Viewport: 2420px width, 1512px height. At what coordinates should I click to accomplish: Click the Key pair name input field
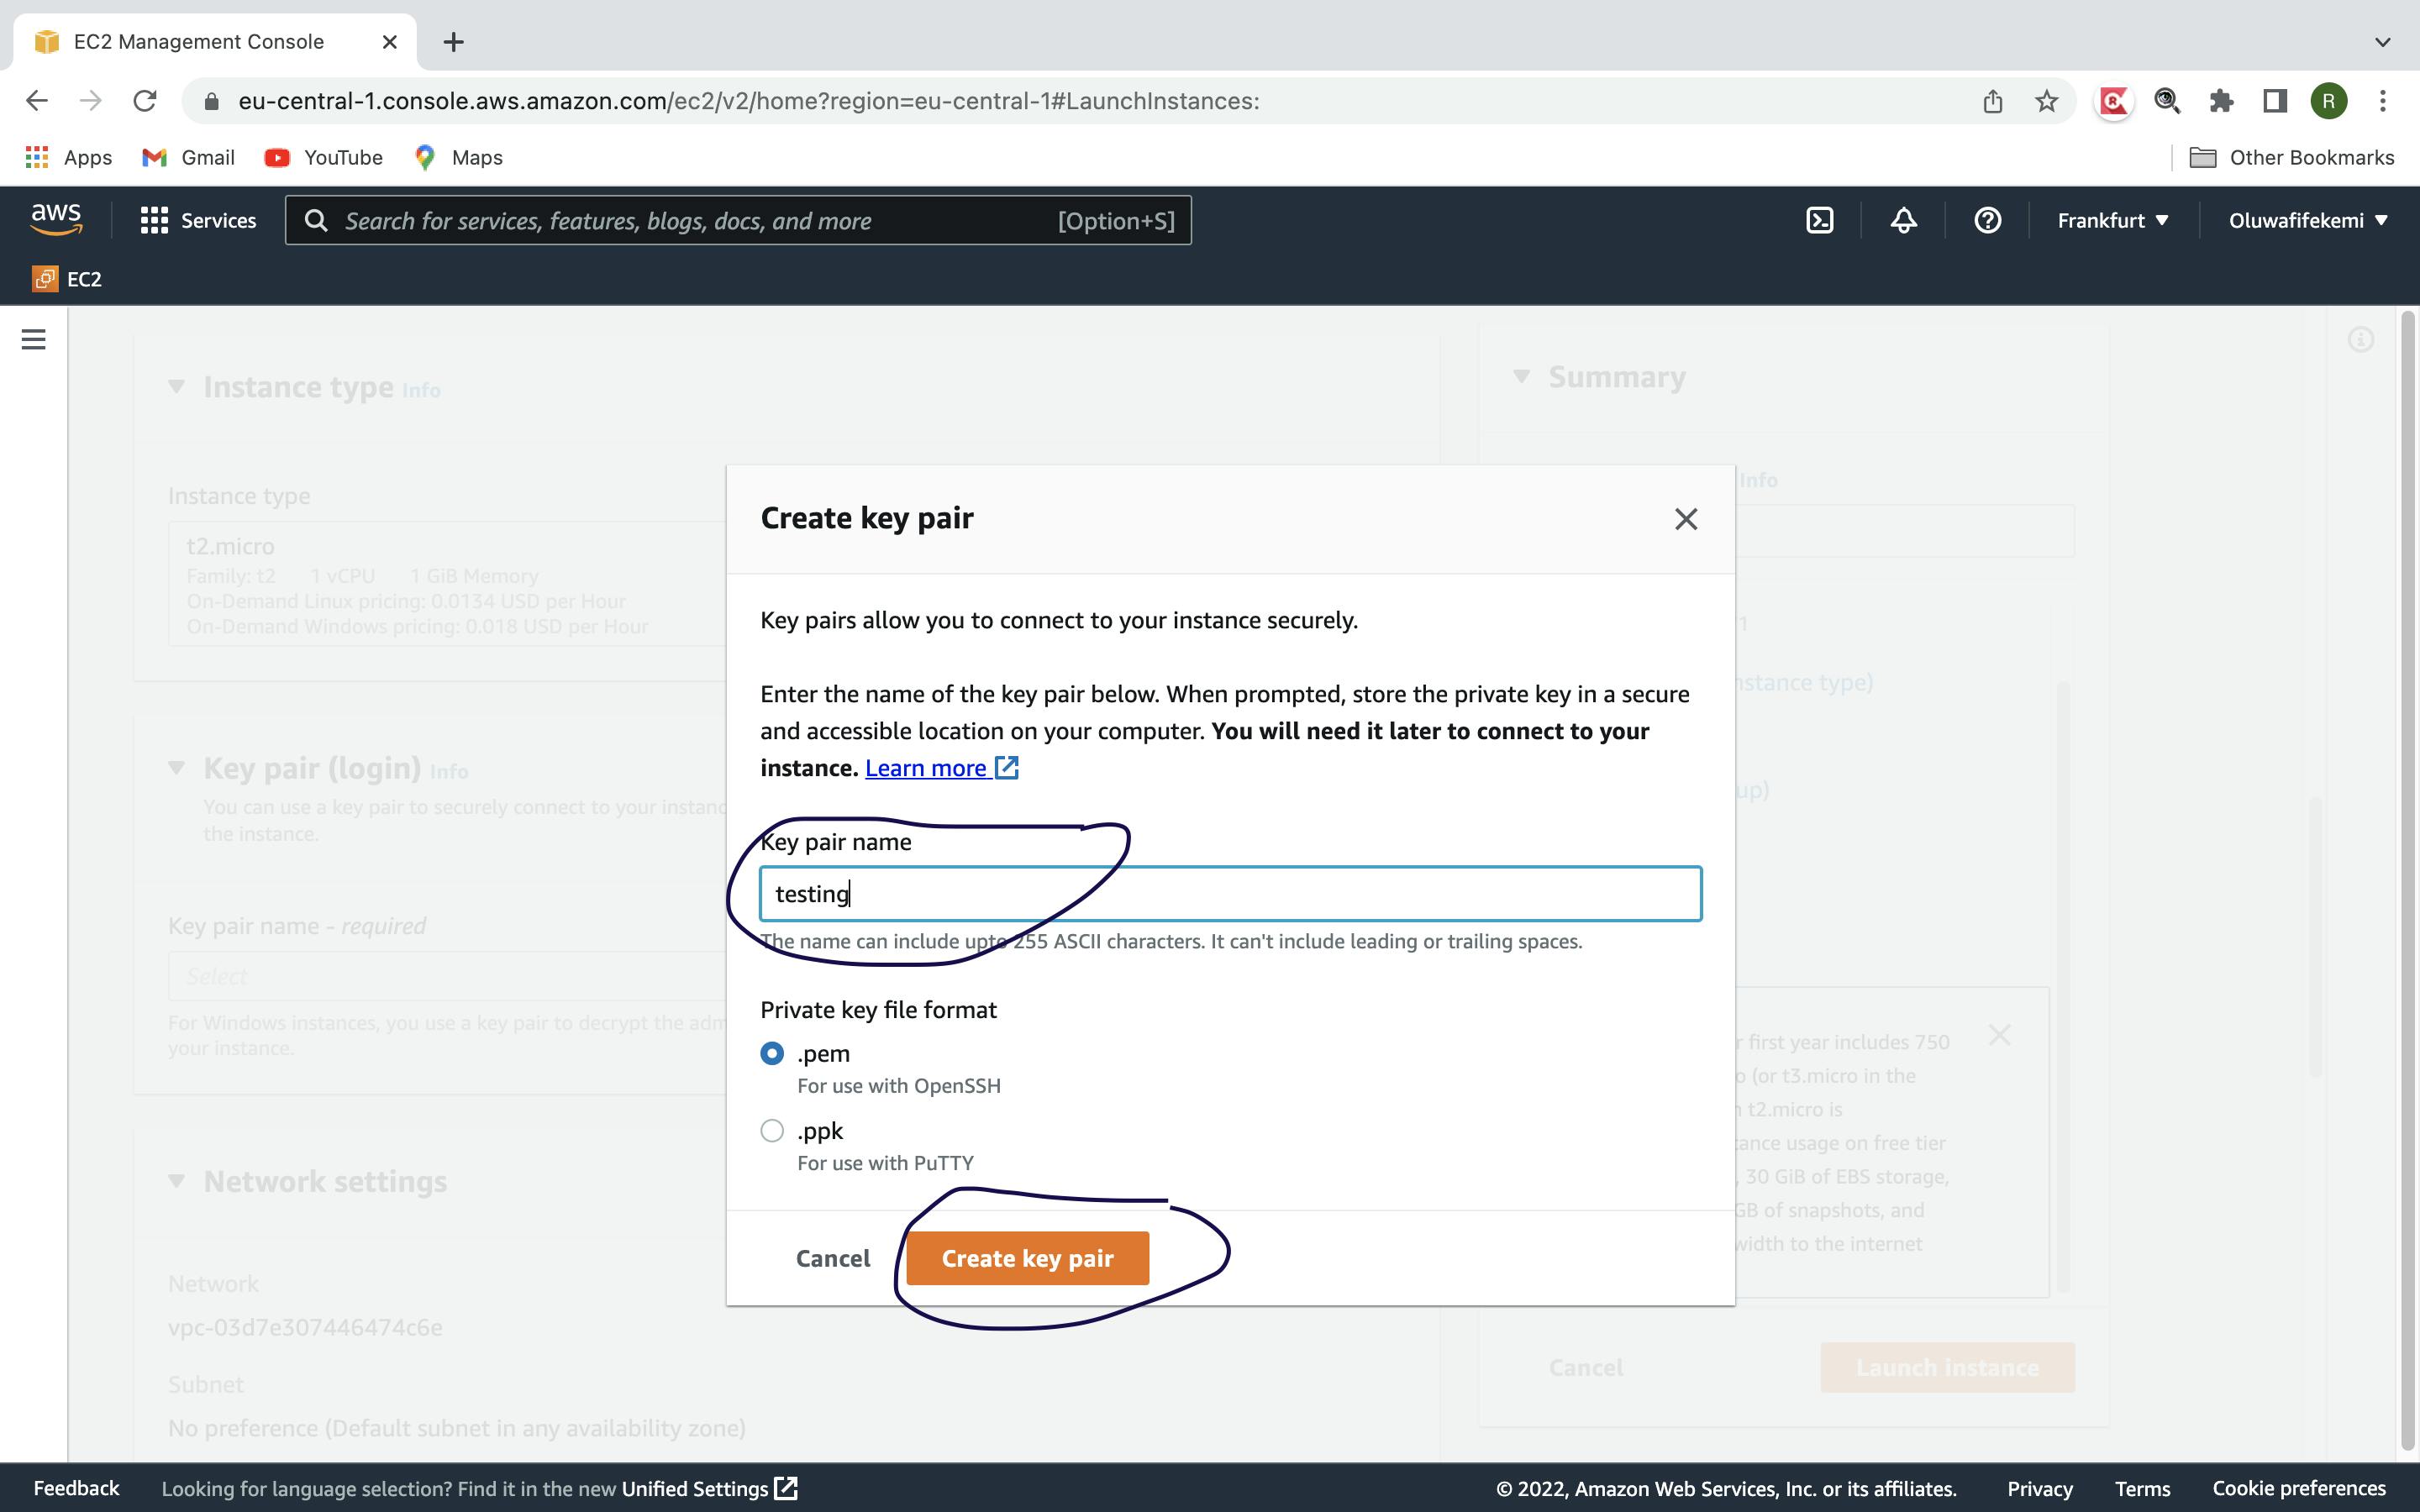[x=1228, y=894]
